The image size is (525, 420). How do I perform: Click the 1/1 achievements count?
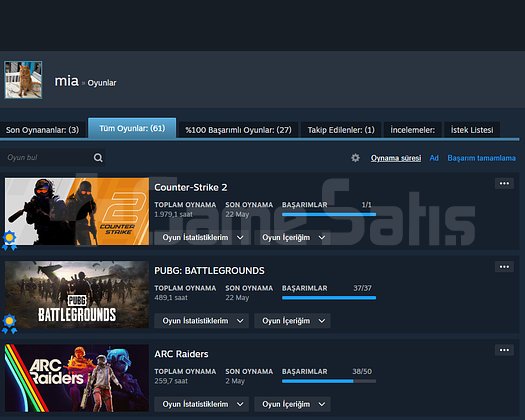367,205
